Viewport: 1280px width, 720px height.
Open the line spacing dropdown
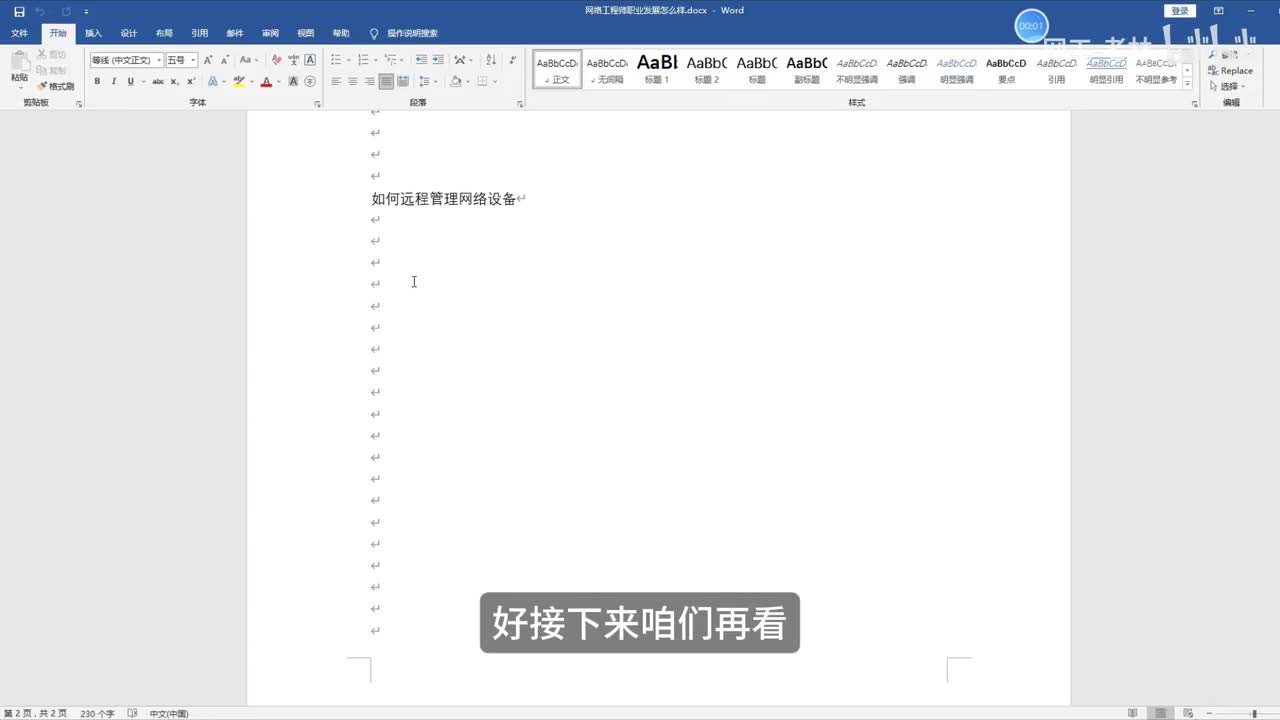(x=428, y=81)
